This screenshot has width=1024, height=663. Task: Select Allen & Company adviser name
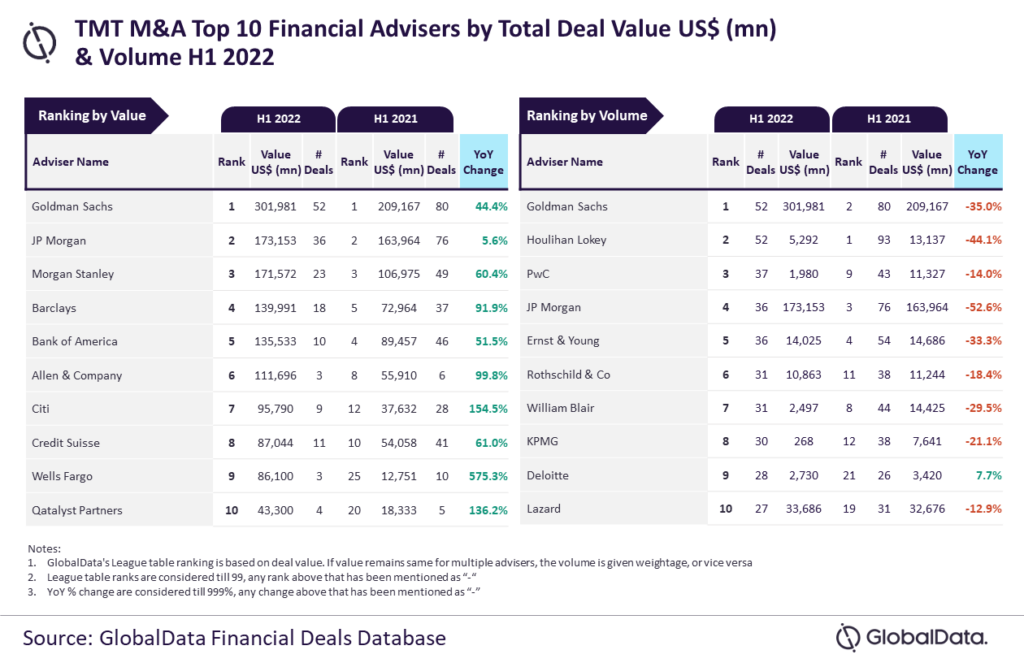(77, 375)
